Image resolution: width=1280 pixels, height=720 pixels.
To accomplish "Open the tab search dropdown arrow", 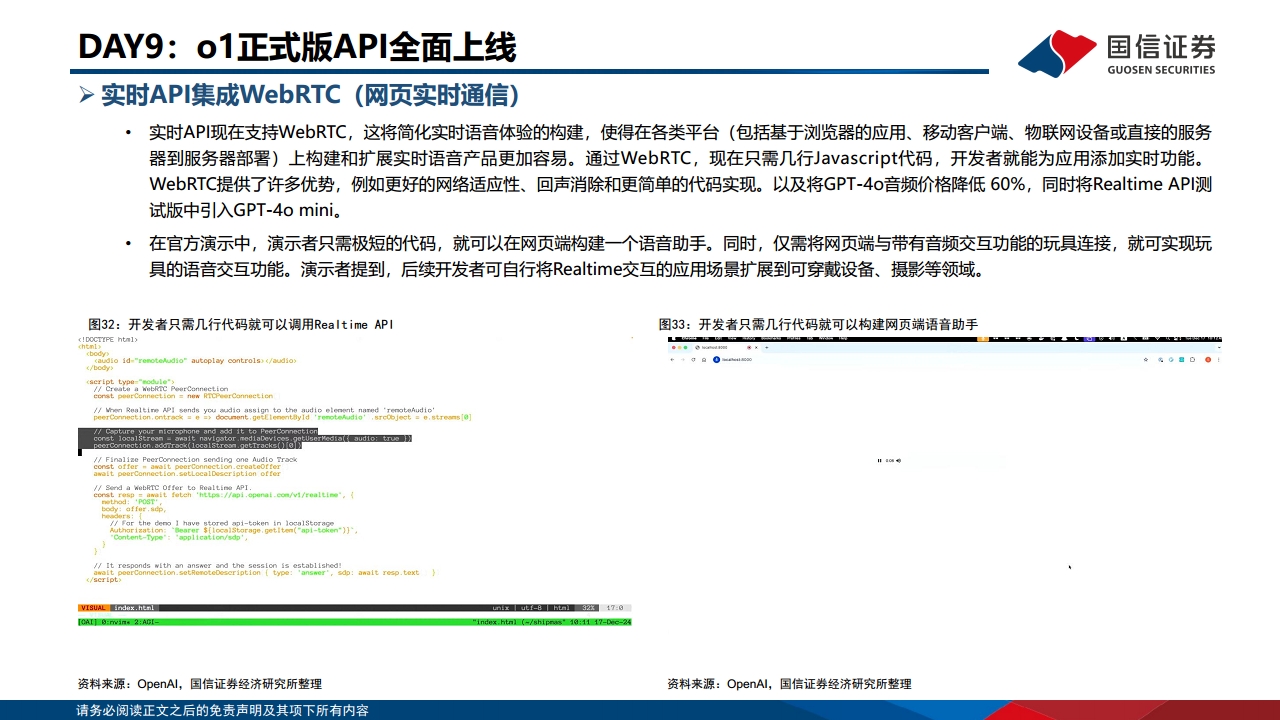I will [1219, 347].
